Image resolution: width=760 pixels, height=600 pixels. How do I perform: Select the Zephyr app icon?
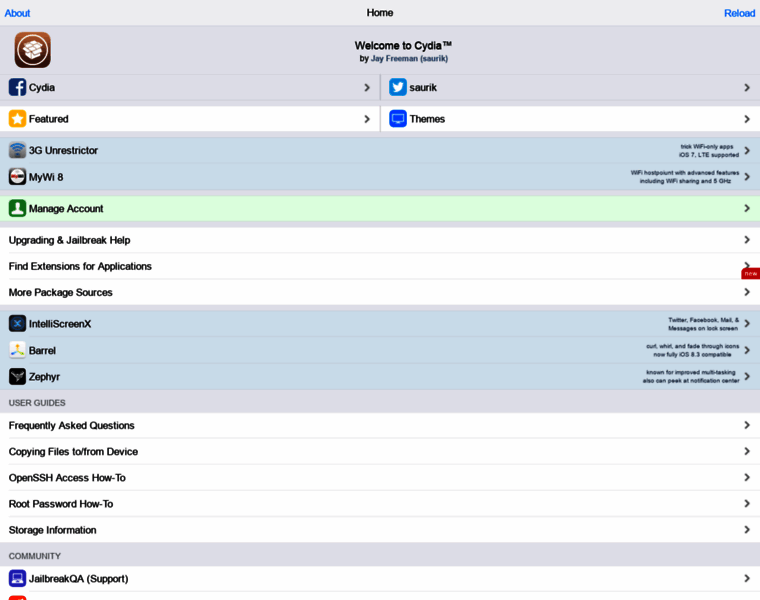pos(17,377)
